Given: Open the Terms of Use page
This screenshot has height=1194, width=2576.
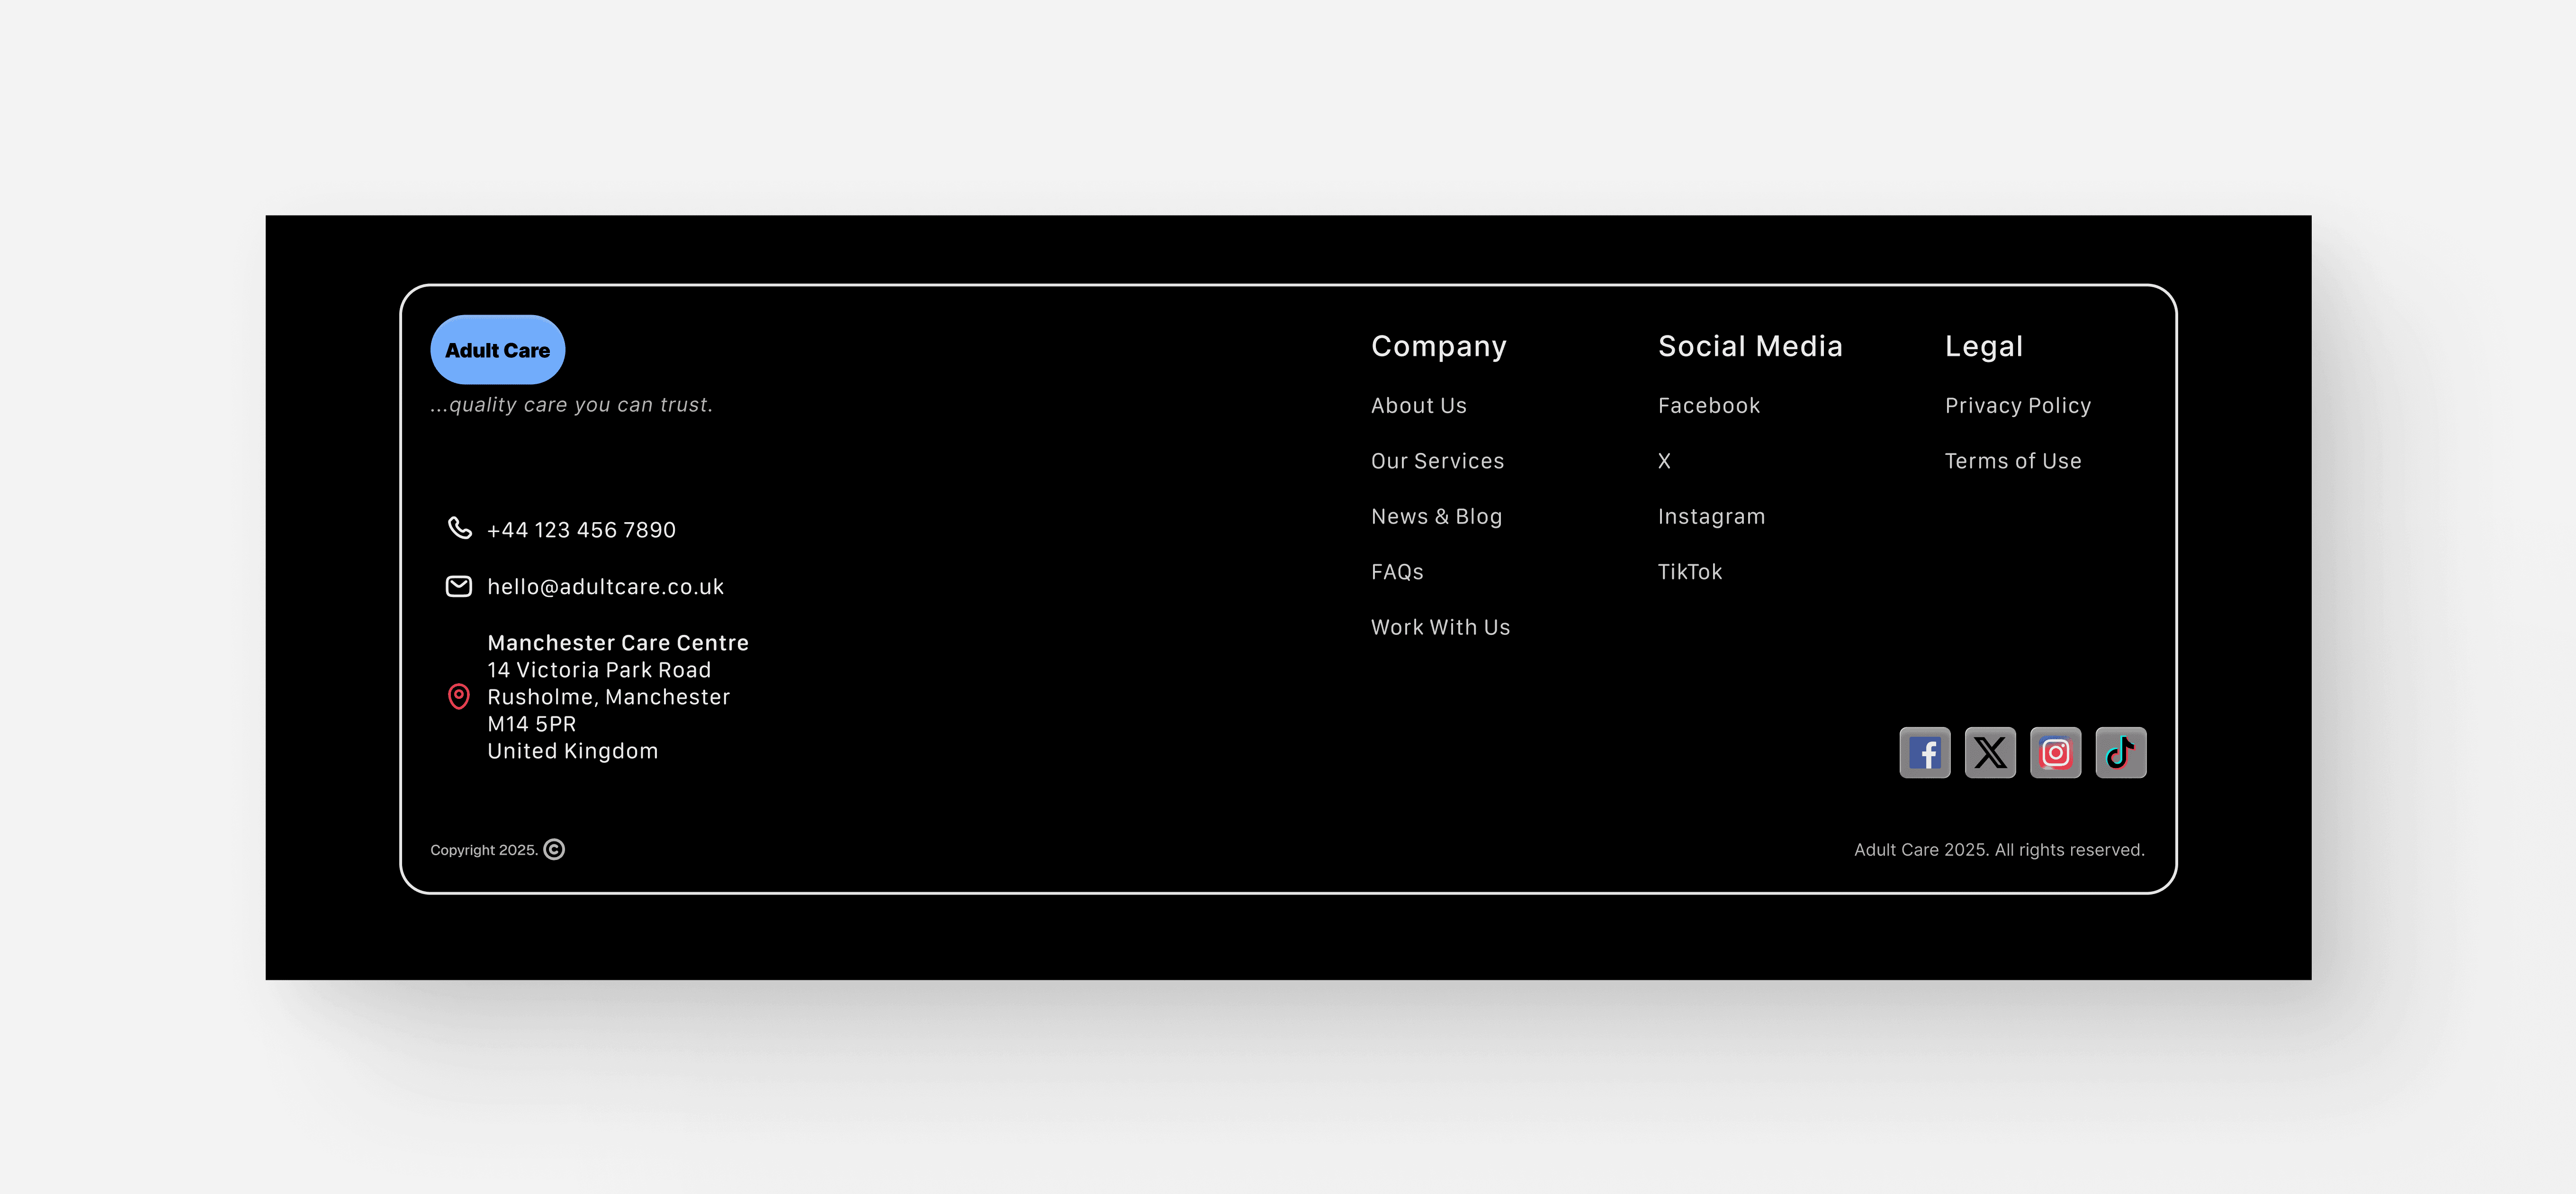Looking at the screenshot, I should (2013, 461).
